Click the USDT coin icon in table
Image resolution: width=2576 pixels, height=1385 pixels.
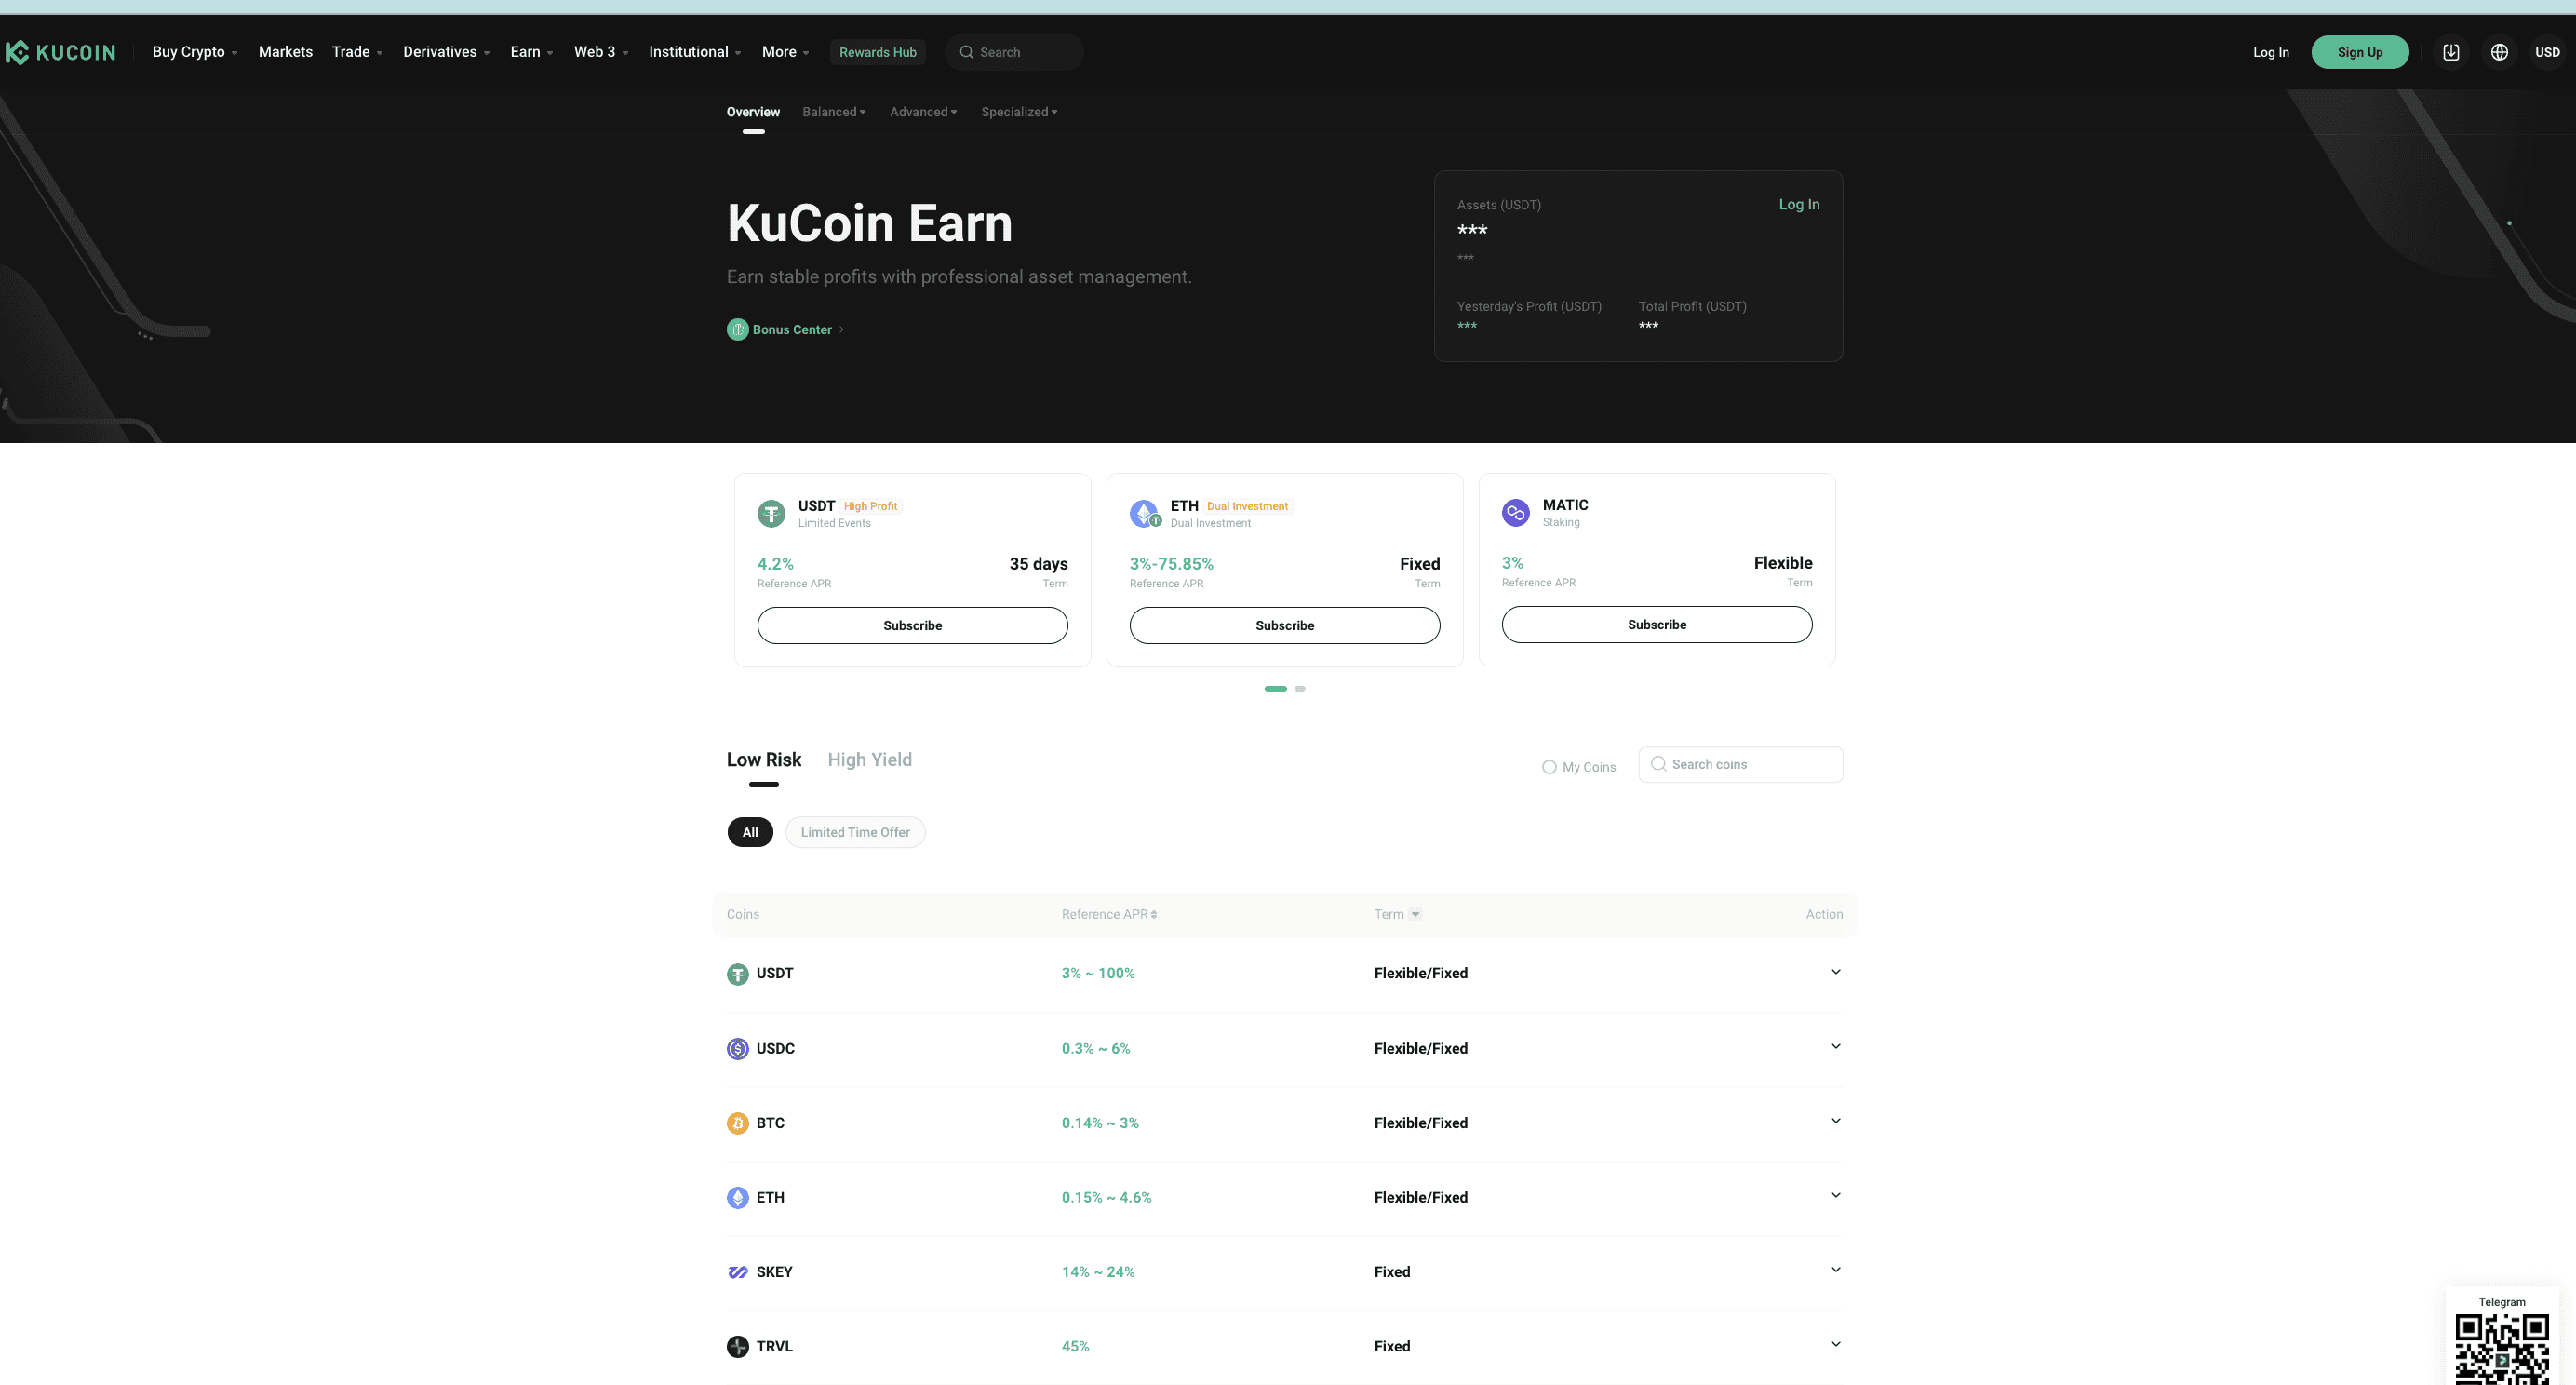click(737, 974)
